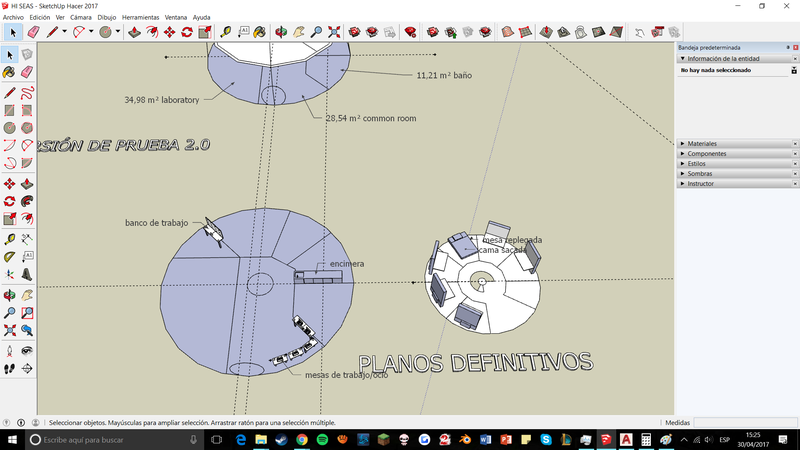800x450 pixels.
Task: Activate the Look Around eye tool
Action: pyautogui.click(x=27, y=351)
